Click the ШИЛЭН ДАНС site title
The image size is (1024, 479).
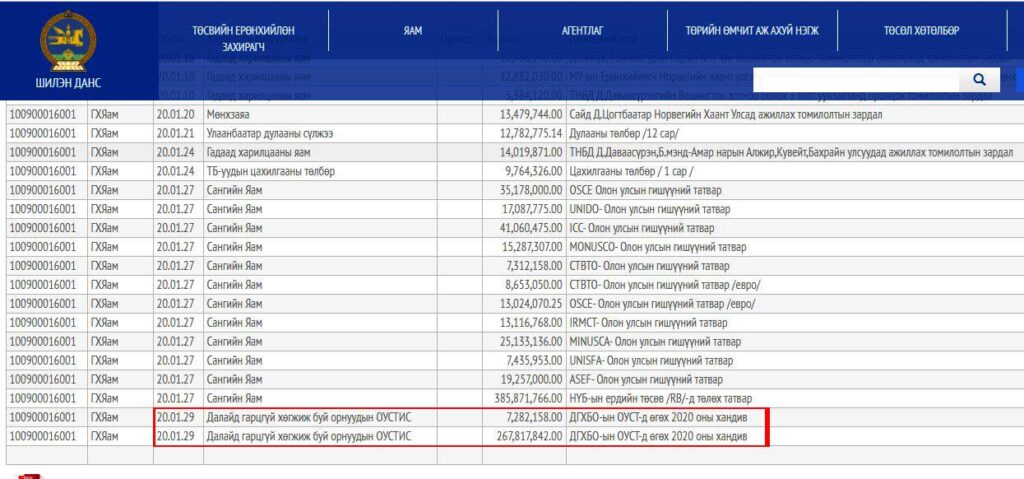(68, 83)
